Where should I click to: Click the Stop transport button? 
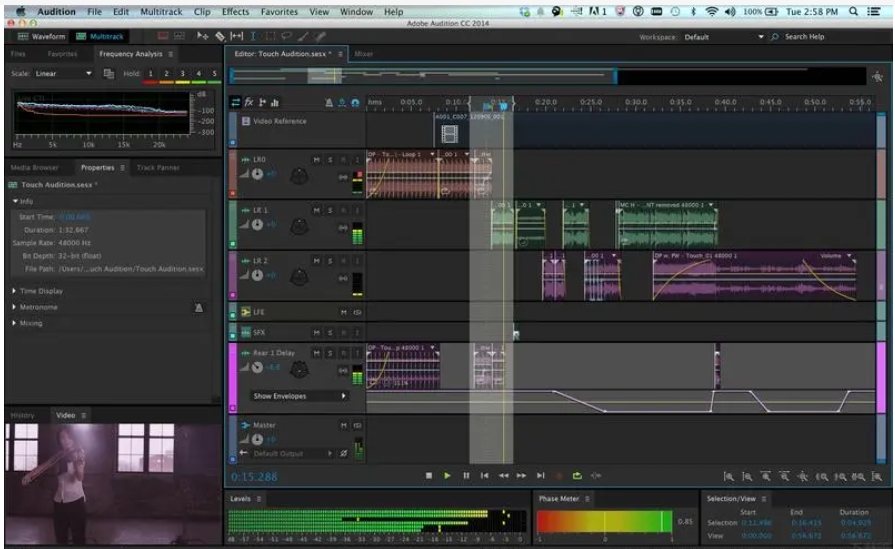pos(429,475)
